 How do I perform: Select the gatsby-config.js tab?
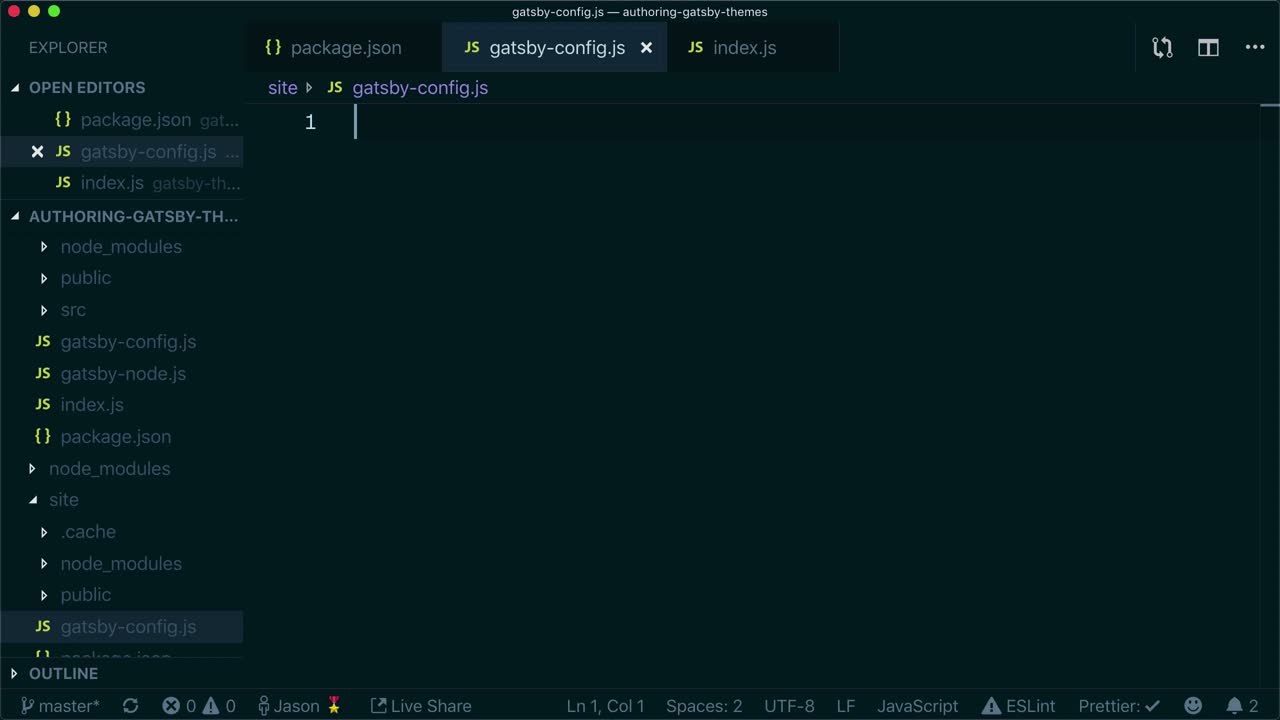click(x=554, y=47)
